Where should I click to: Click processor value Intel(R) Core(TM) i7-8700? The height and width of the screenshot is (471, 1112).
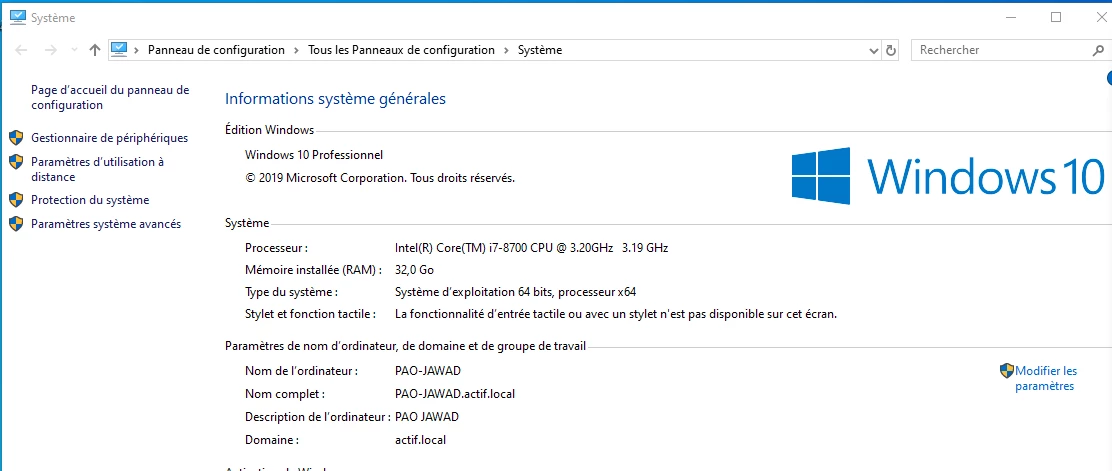point(531,248)
